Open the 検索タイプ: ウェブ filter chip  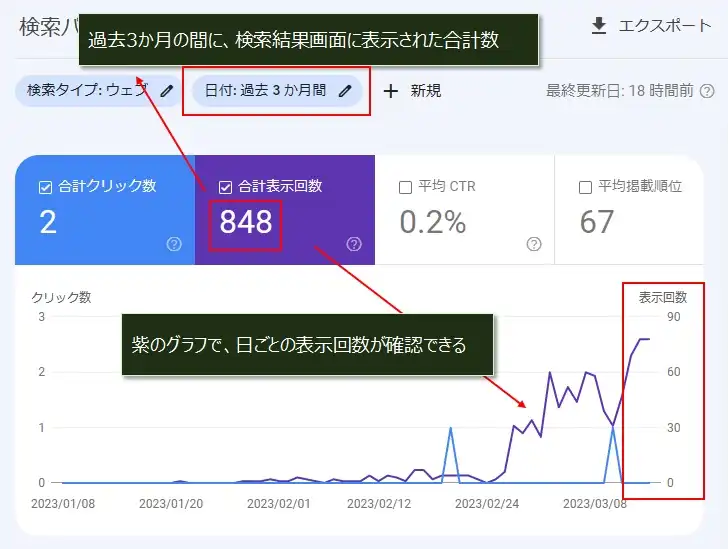point(98,91)
